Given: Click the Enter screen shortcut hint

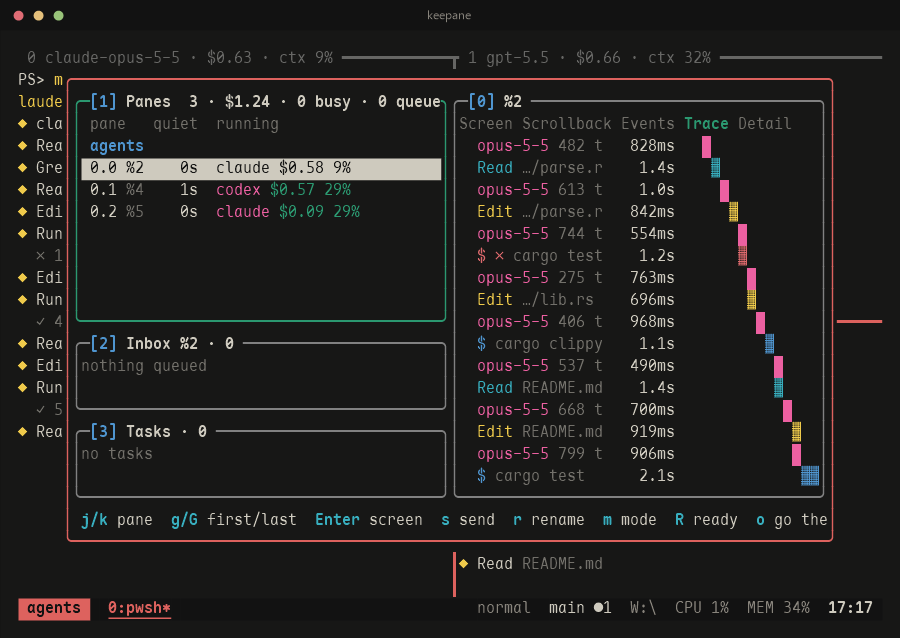Looking at the screenshot, I should coord(368,520).
